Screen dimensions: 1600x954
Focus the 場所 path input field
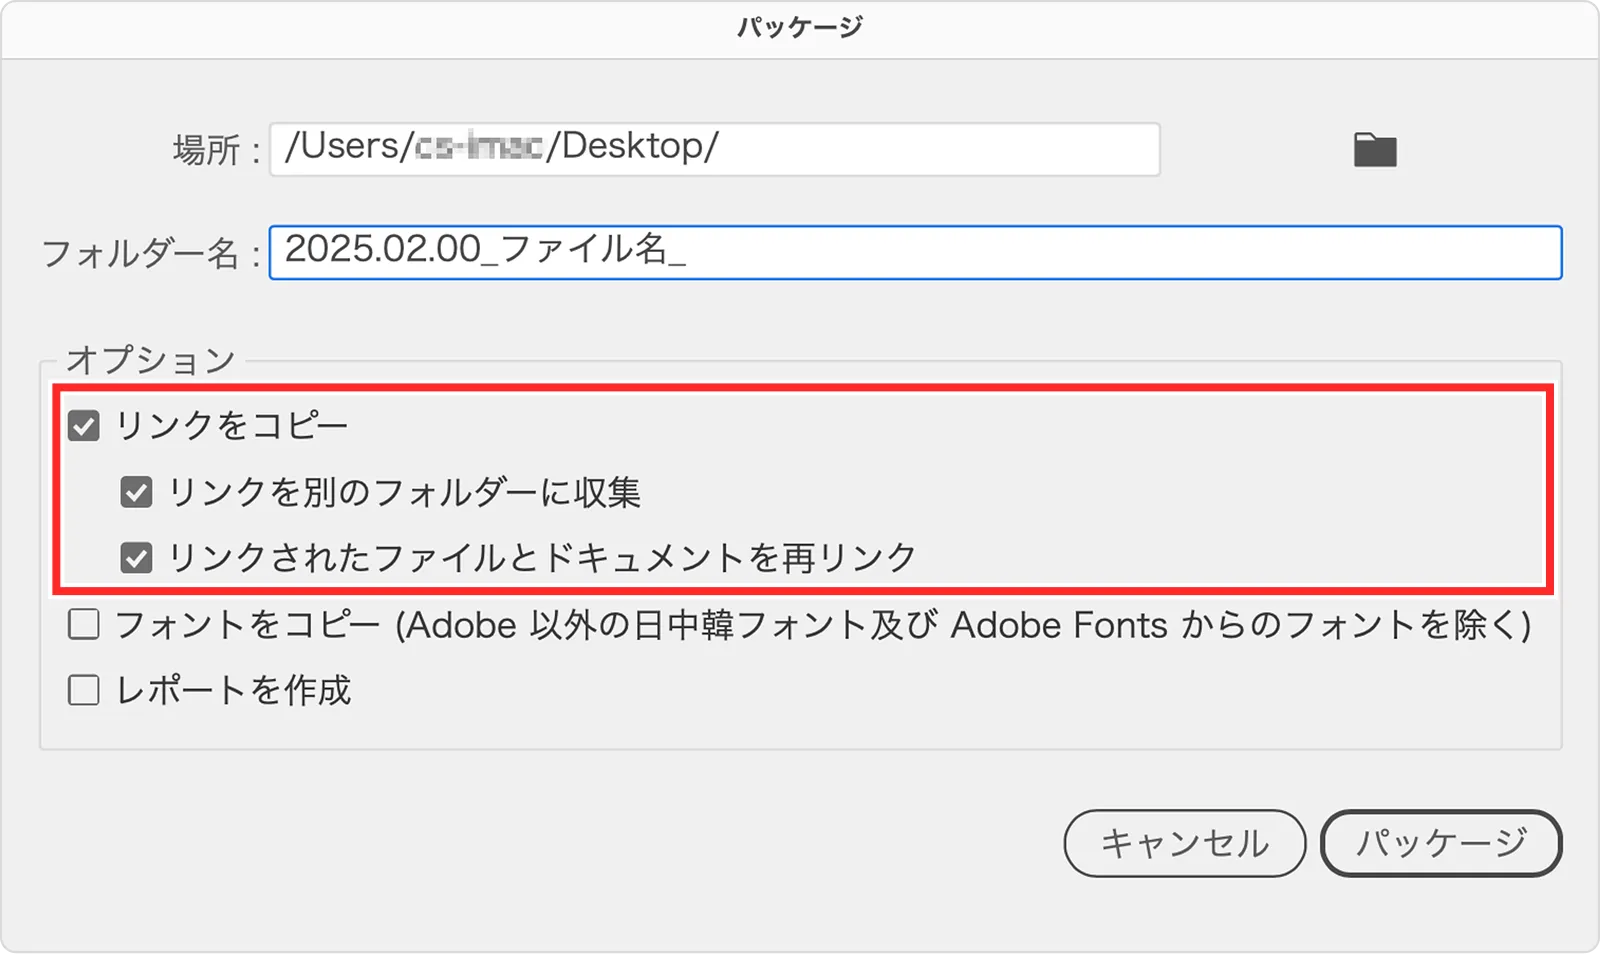point(715,149)
